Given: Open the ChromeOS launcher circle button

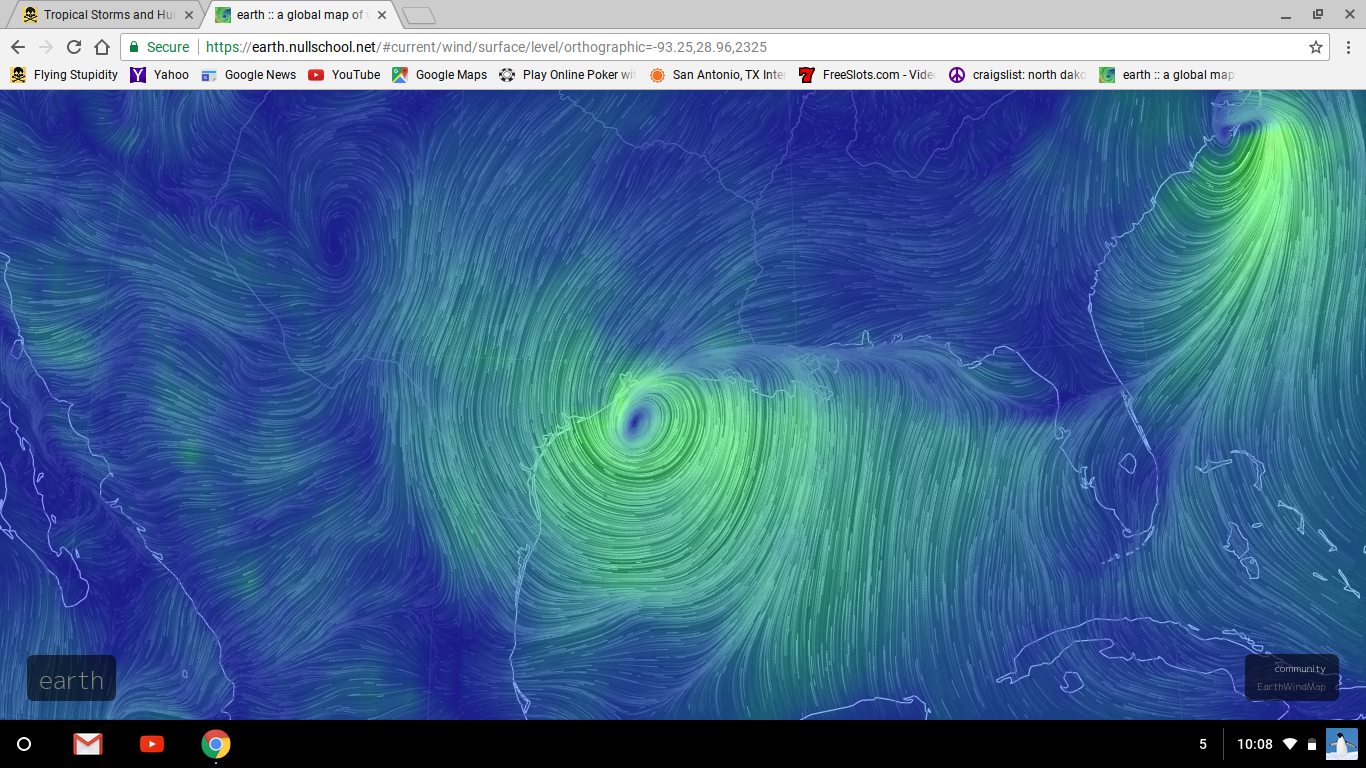Looking at the screenshot, I should pos(24,744).
